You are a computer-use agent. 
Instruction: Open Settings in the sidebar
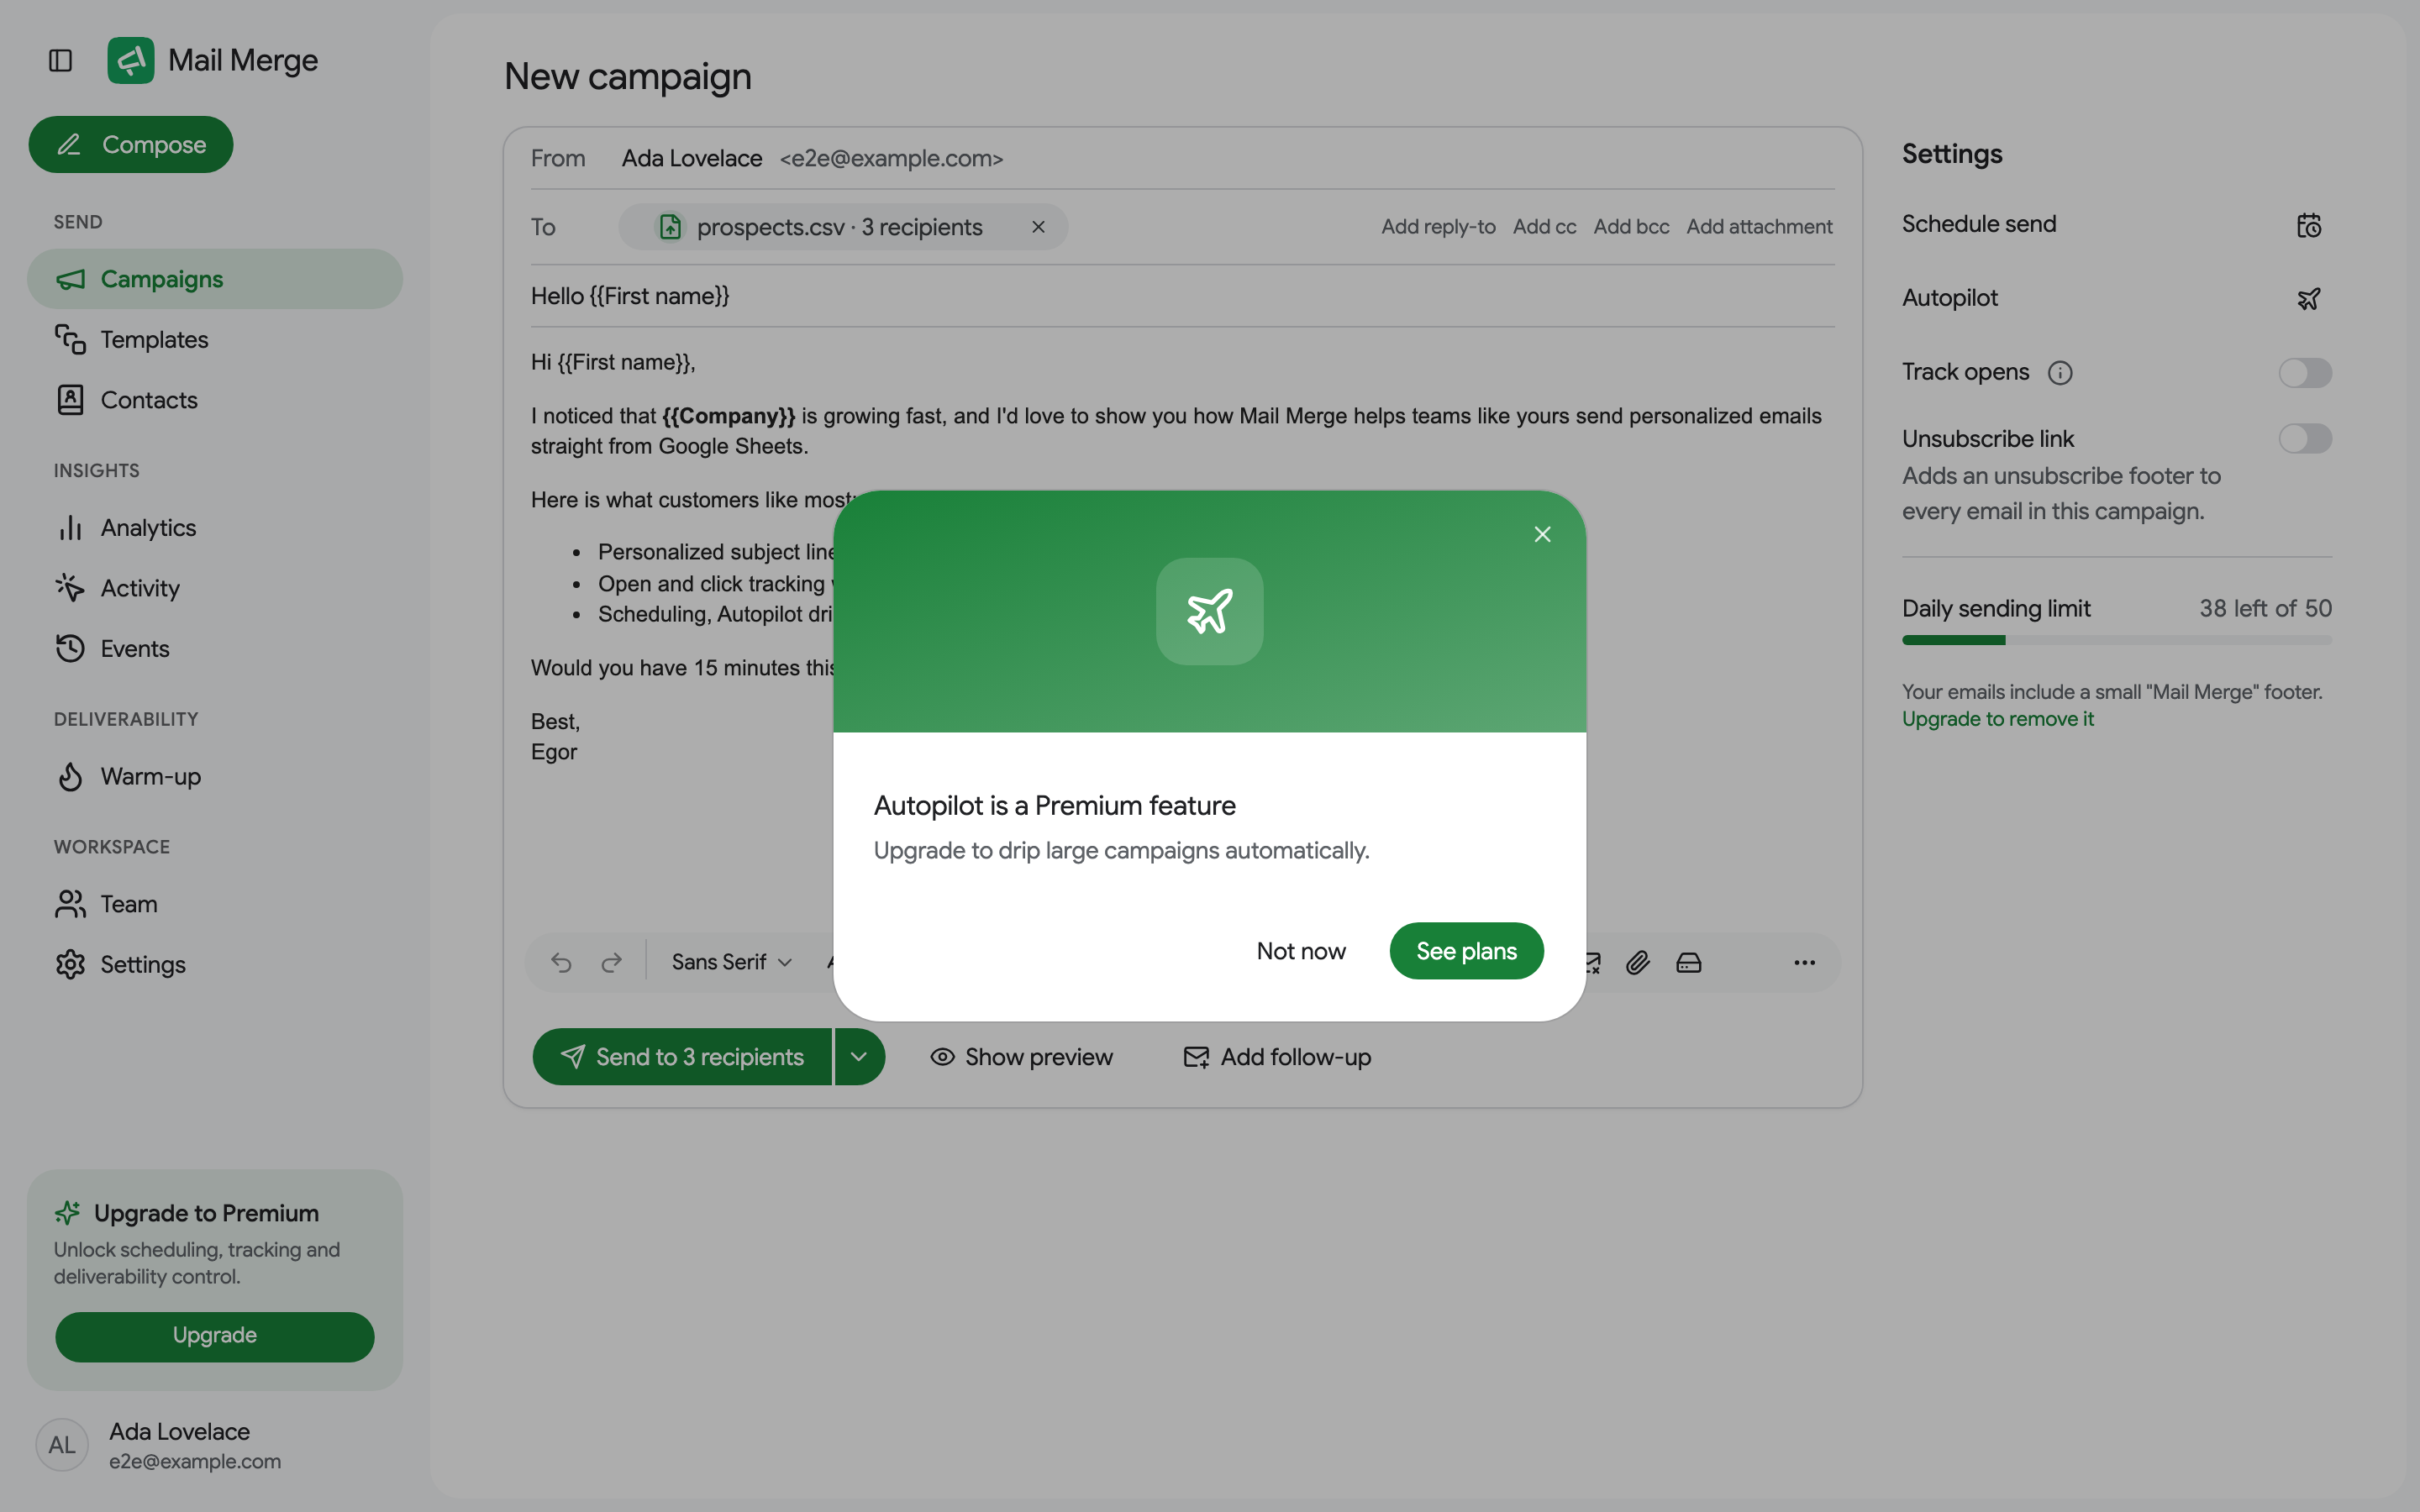click(x=215, y=964)
